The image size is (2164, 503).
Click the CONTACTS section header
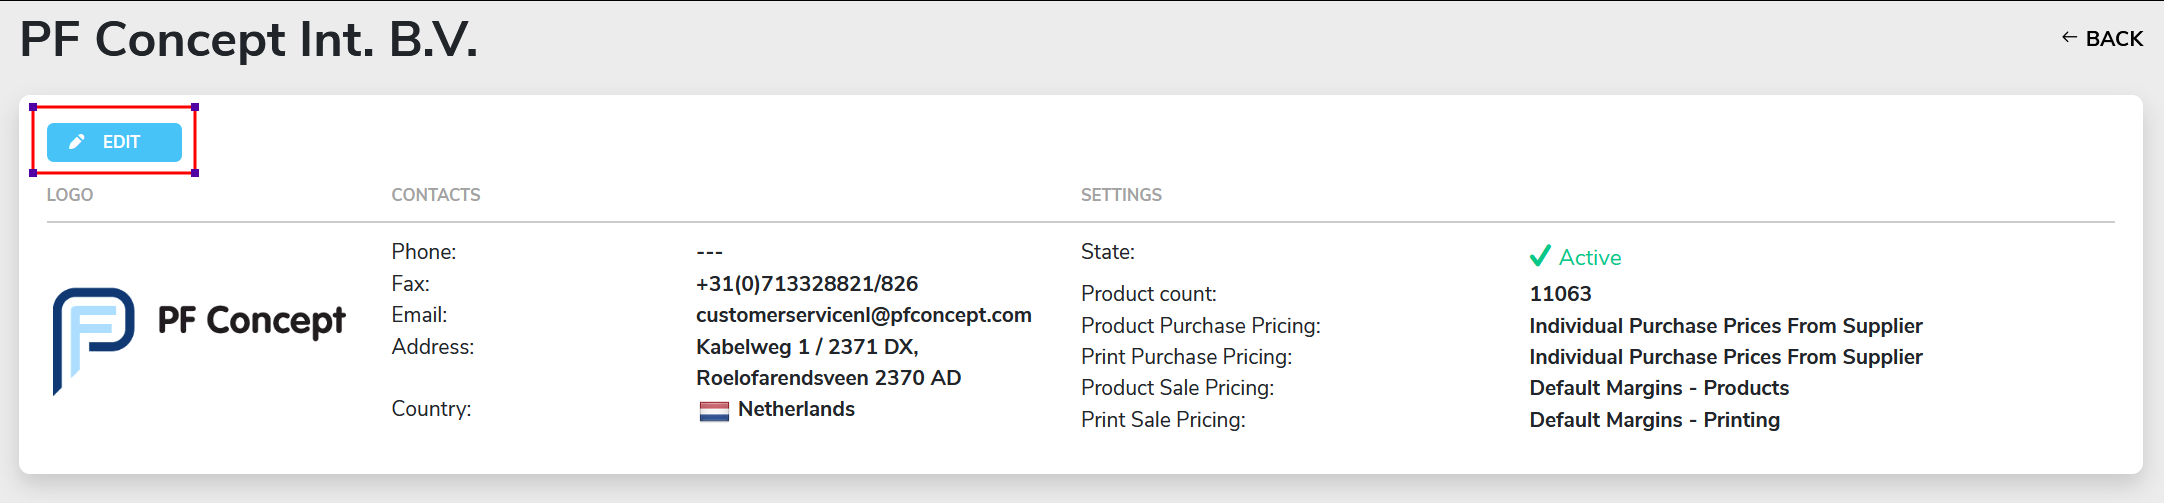pyautogui.click(x=436, y=195)
